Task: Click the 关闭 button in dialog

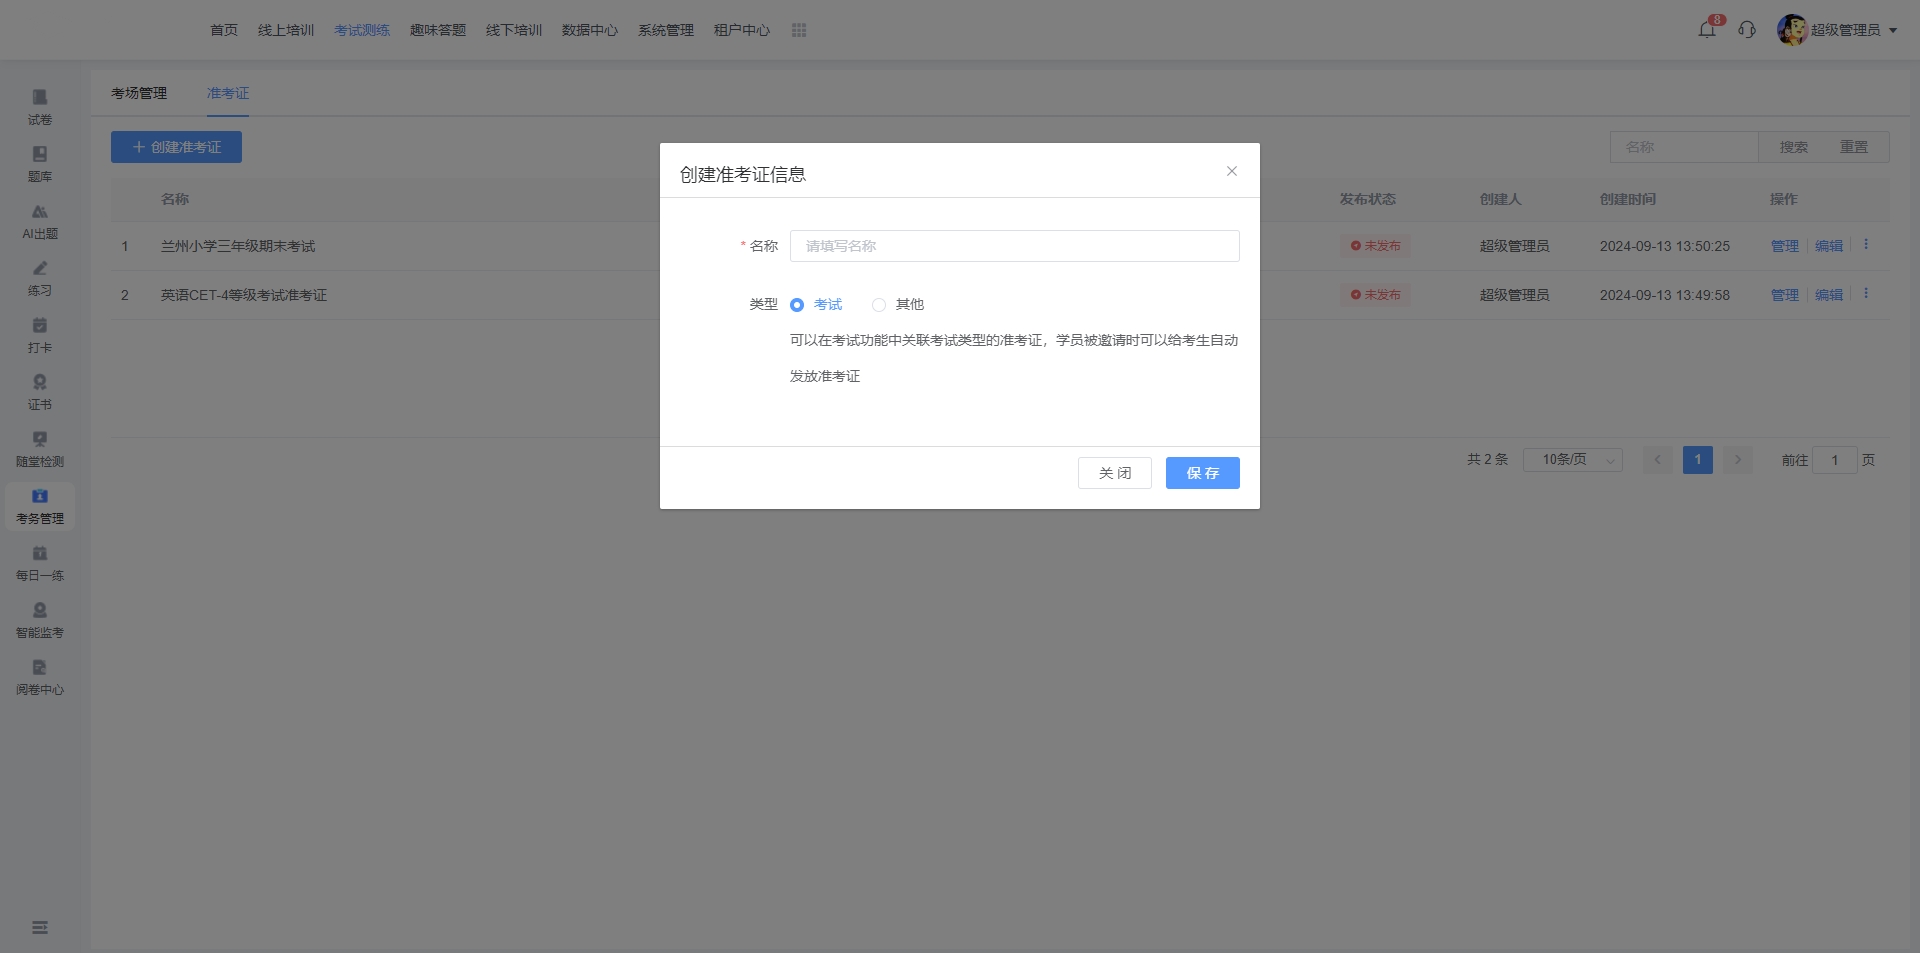Action: [x=1114, y=473]
